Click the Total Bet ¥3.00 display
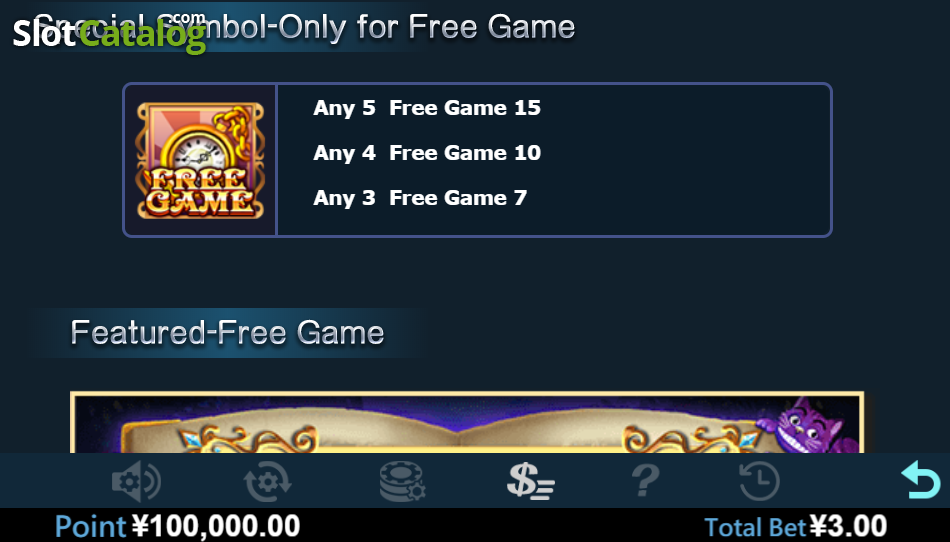 pyautogui.click(x=796, y=526)
